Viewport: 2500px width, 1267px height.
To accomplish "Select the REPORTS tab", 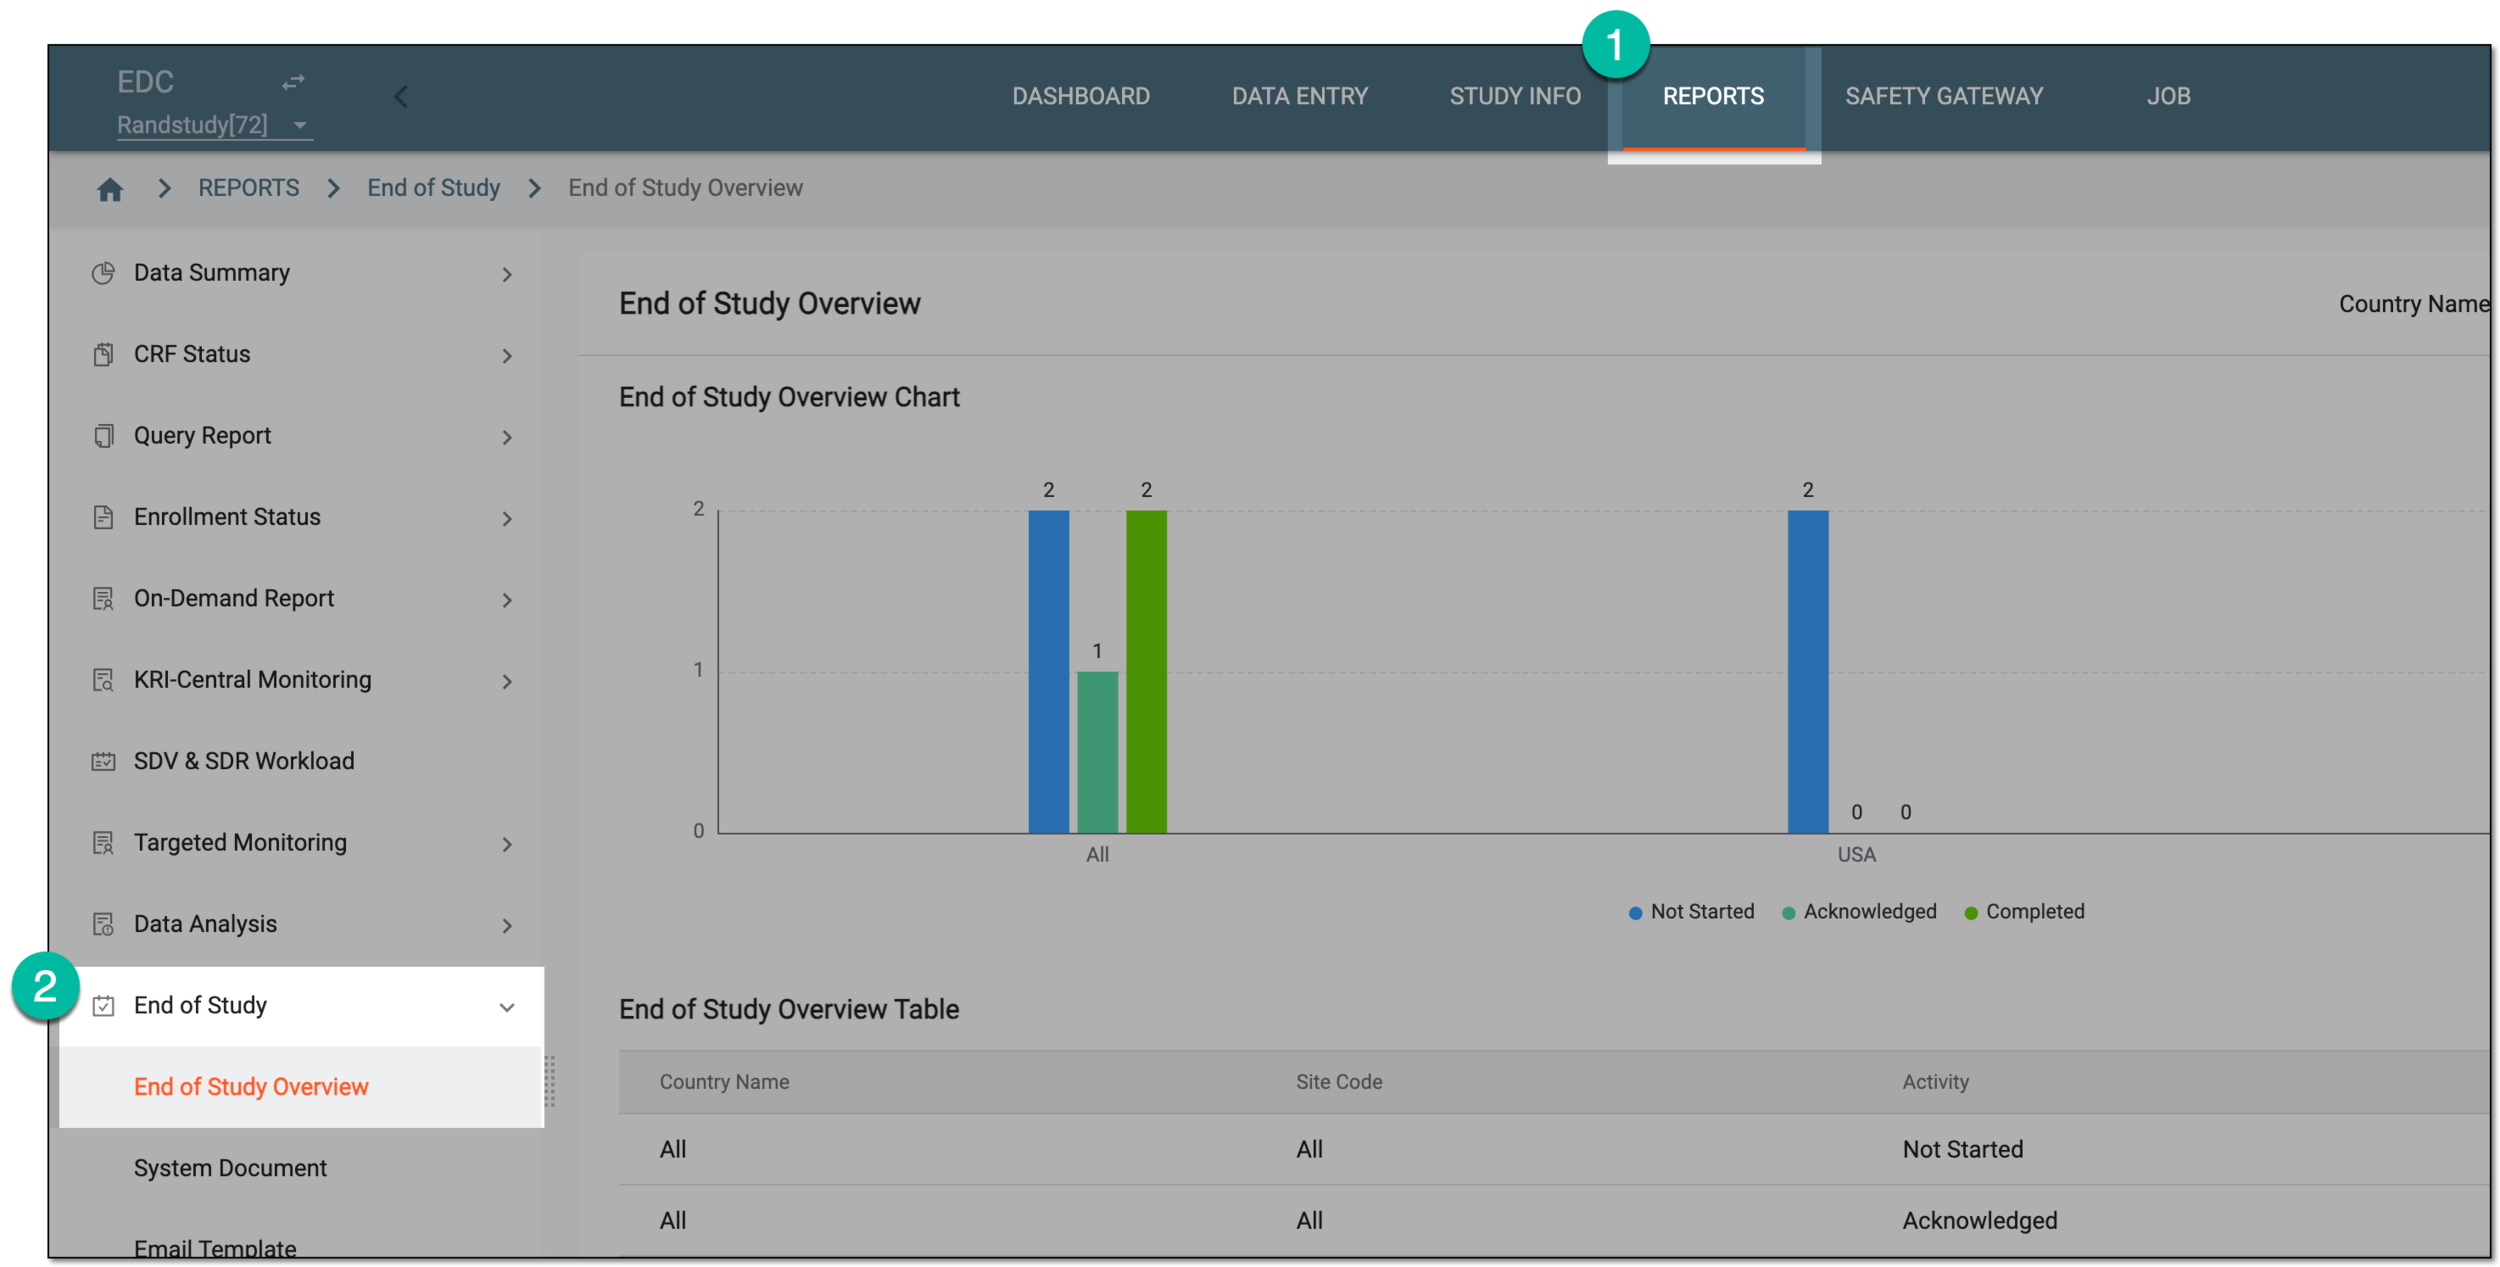I will 1712,96.
